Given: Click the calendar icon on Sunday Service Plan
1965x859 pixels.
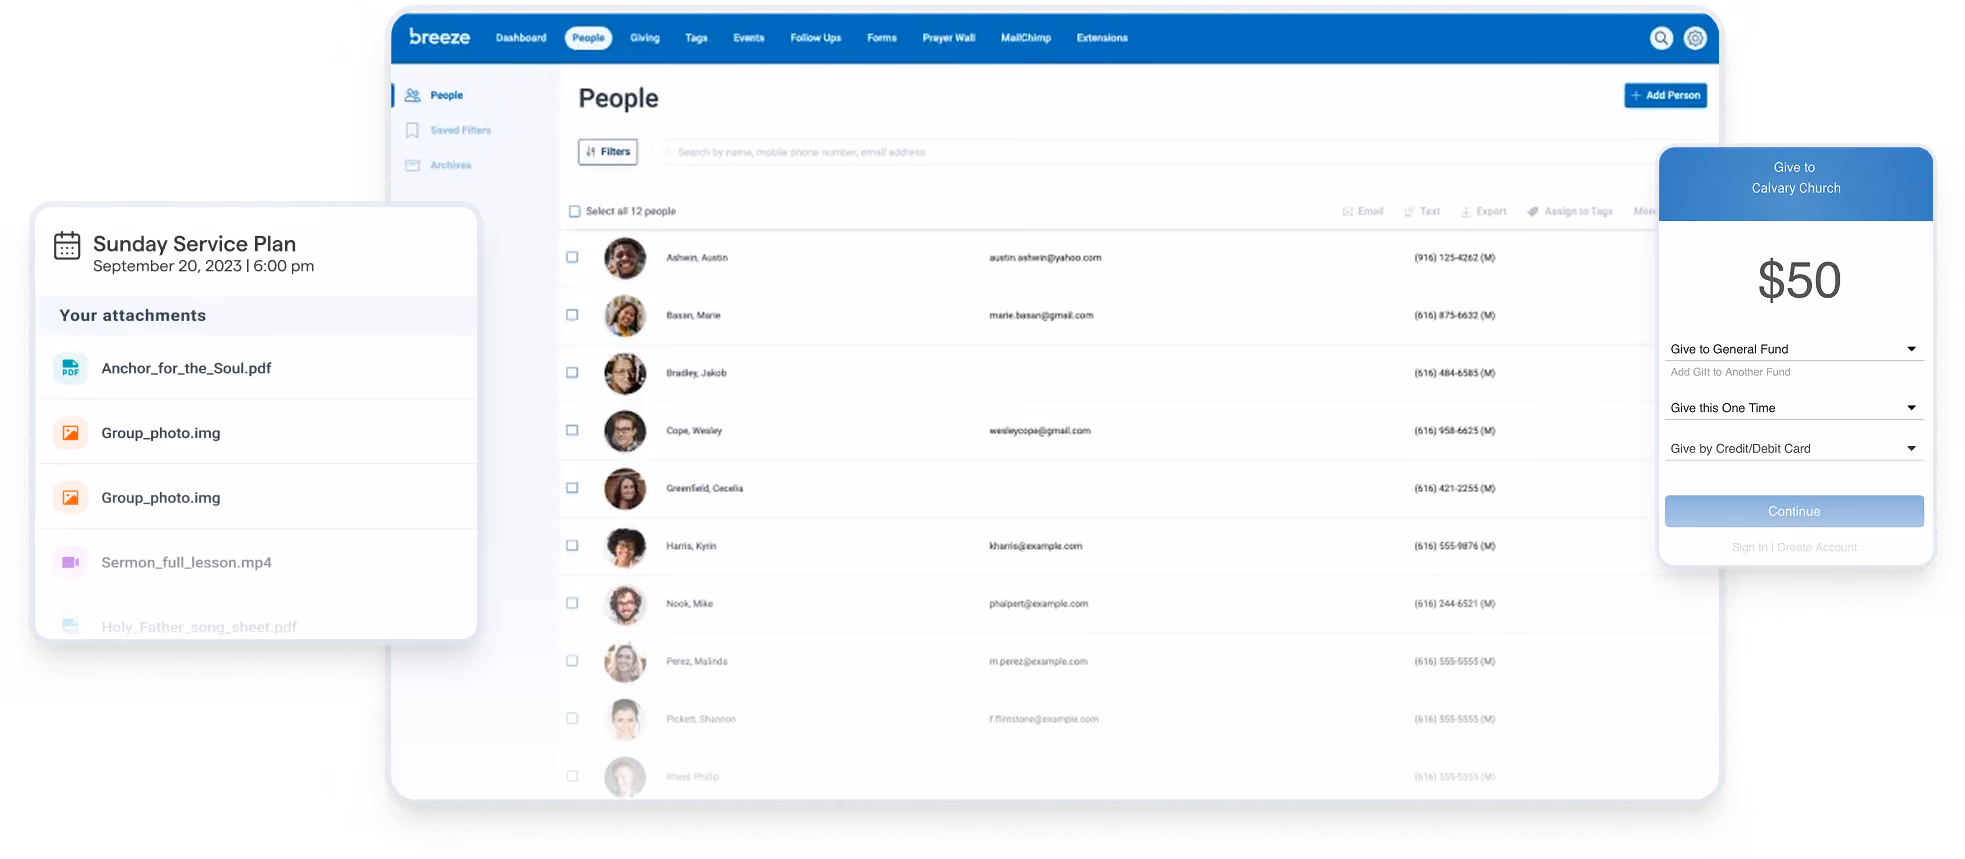Looking at the screenshot, I should pos(67,245).
